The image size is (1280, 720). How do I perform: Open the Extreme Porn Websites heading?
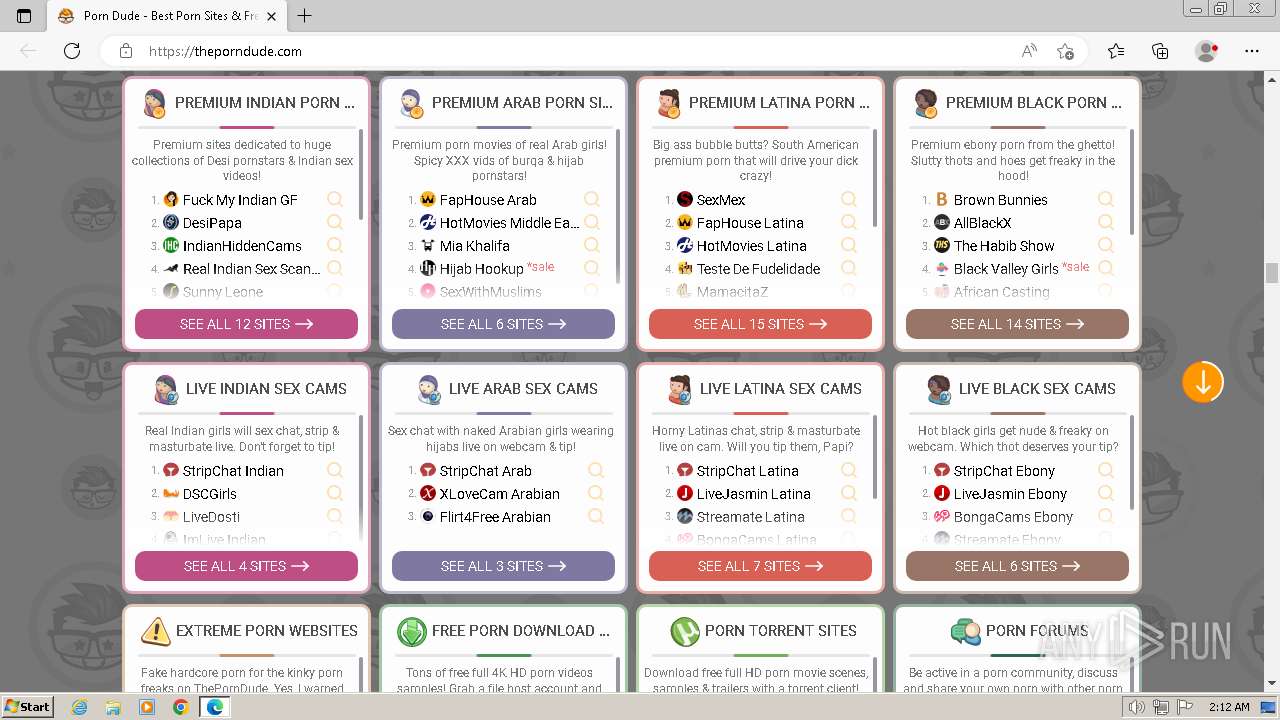pos(267,631)
